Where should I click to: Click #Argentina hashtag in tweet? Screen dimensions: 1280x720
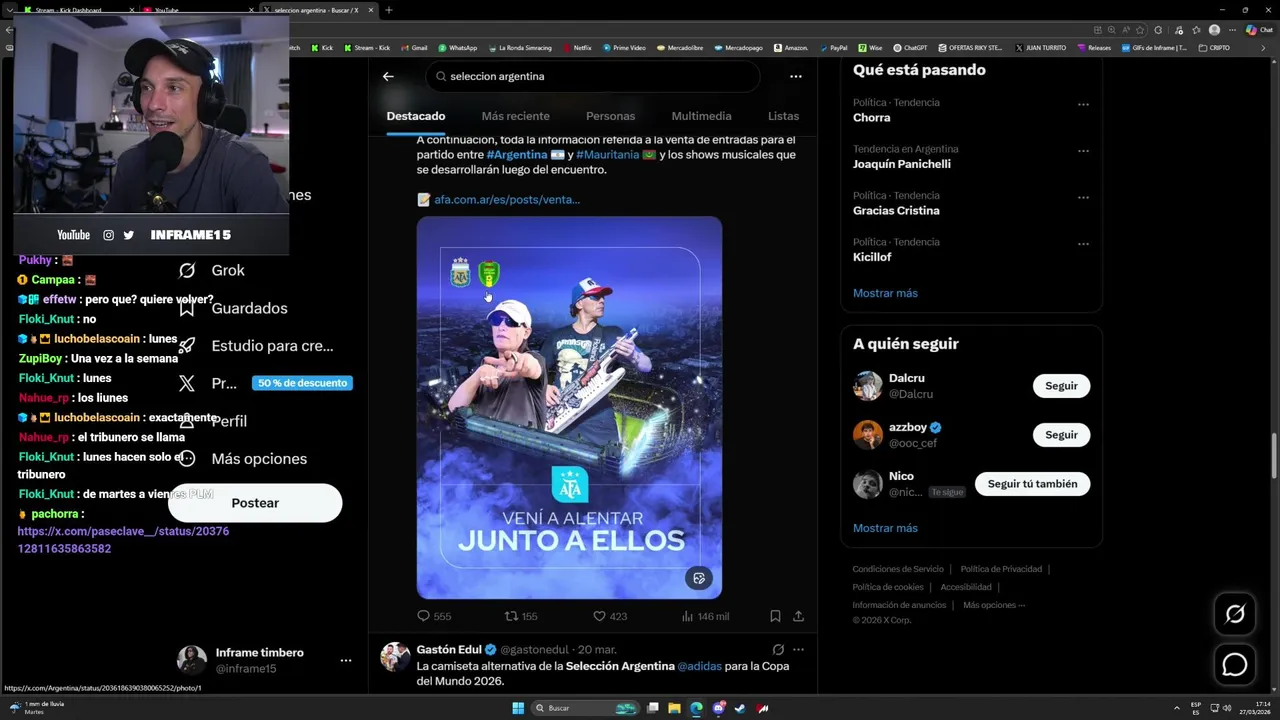coord(516,155)
